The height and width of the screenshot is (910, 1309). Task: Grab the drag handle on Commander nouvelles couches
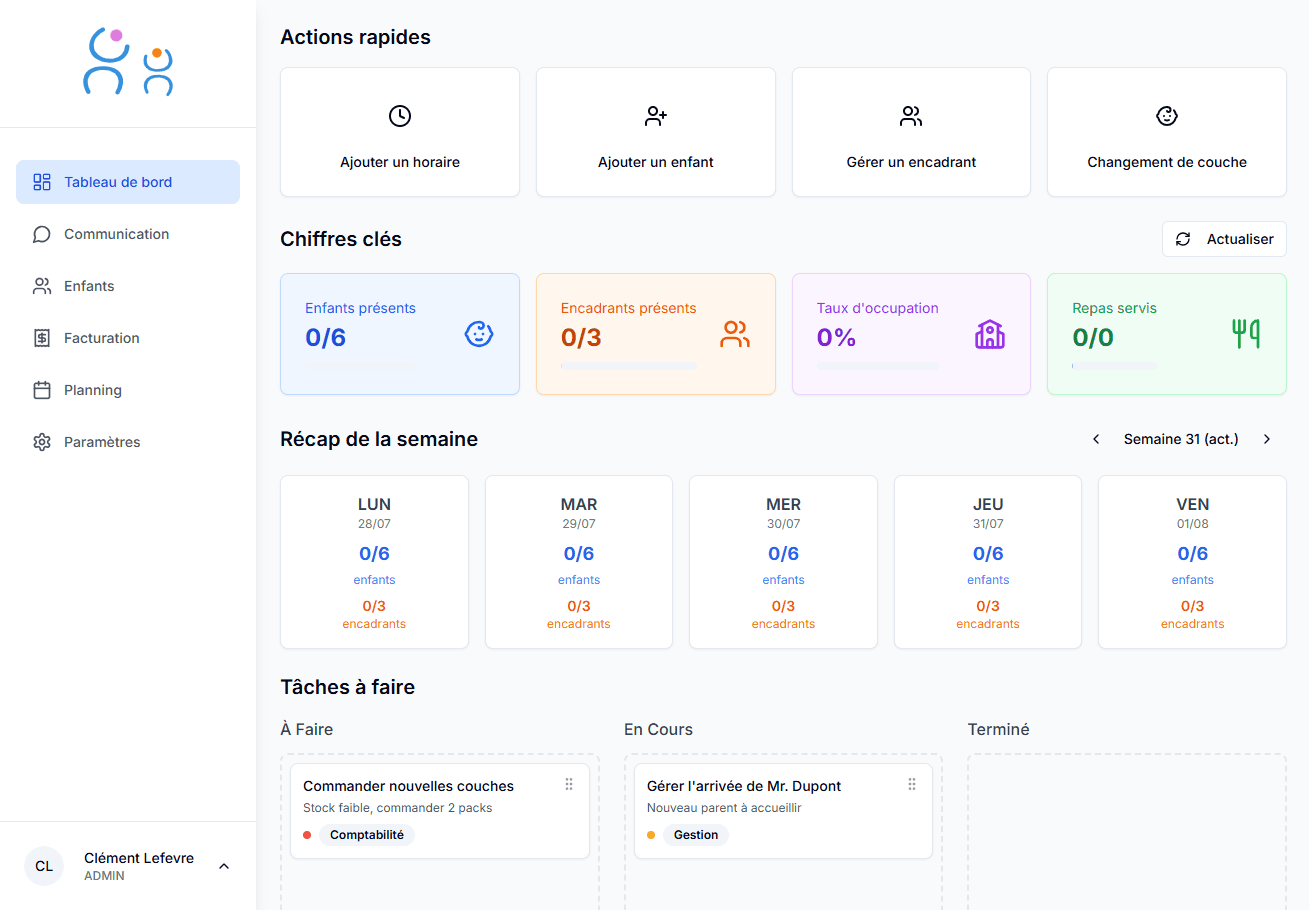pos(569,785)
